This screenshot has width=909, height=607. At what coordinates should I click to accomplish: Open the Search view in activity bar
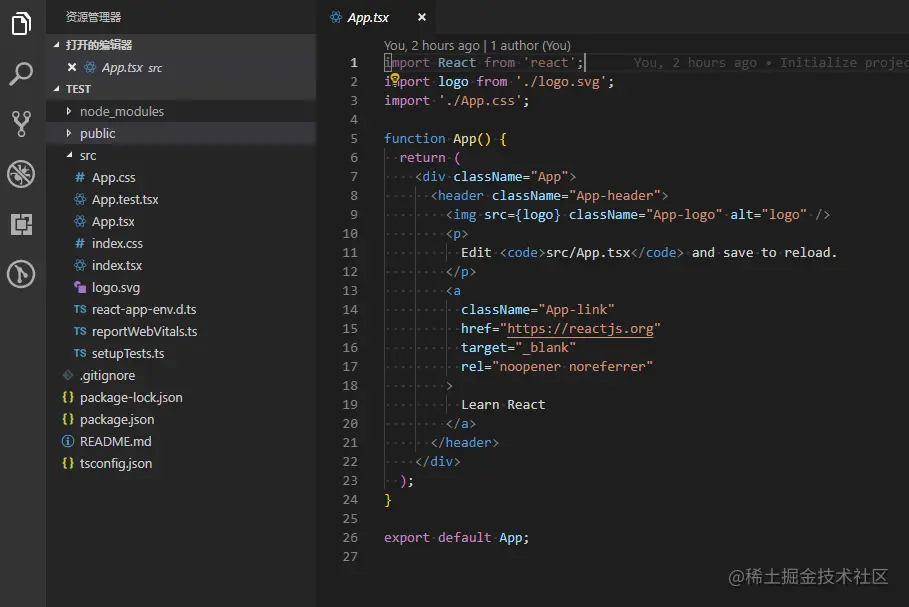[x=21, y=74]
